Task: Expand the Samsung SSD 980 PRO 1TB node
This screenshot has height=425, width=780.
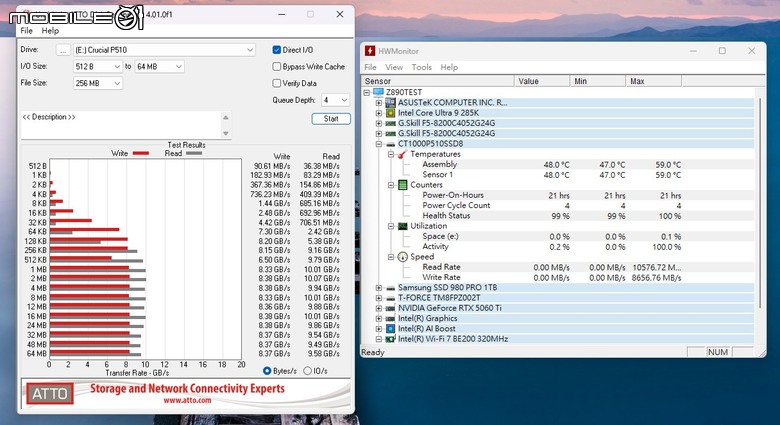Action: 379,288
